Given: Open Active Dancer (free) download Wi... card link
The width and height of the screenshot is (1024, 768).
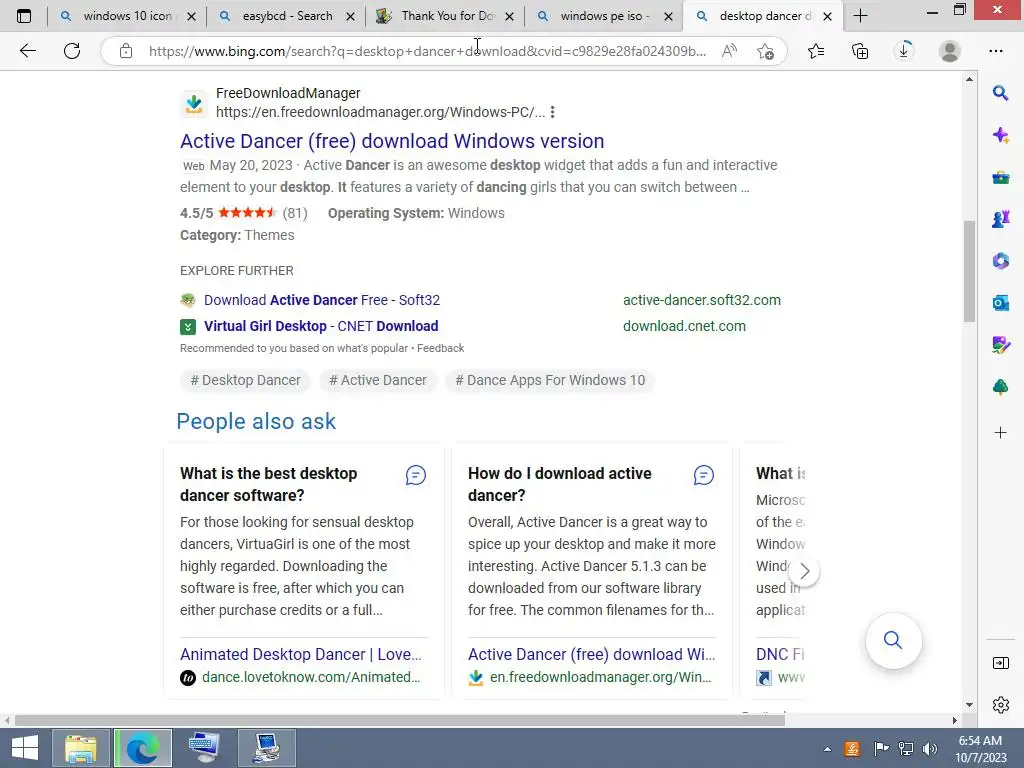Looking at the screenshot, I should [591, 654].
